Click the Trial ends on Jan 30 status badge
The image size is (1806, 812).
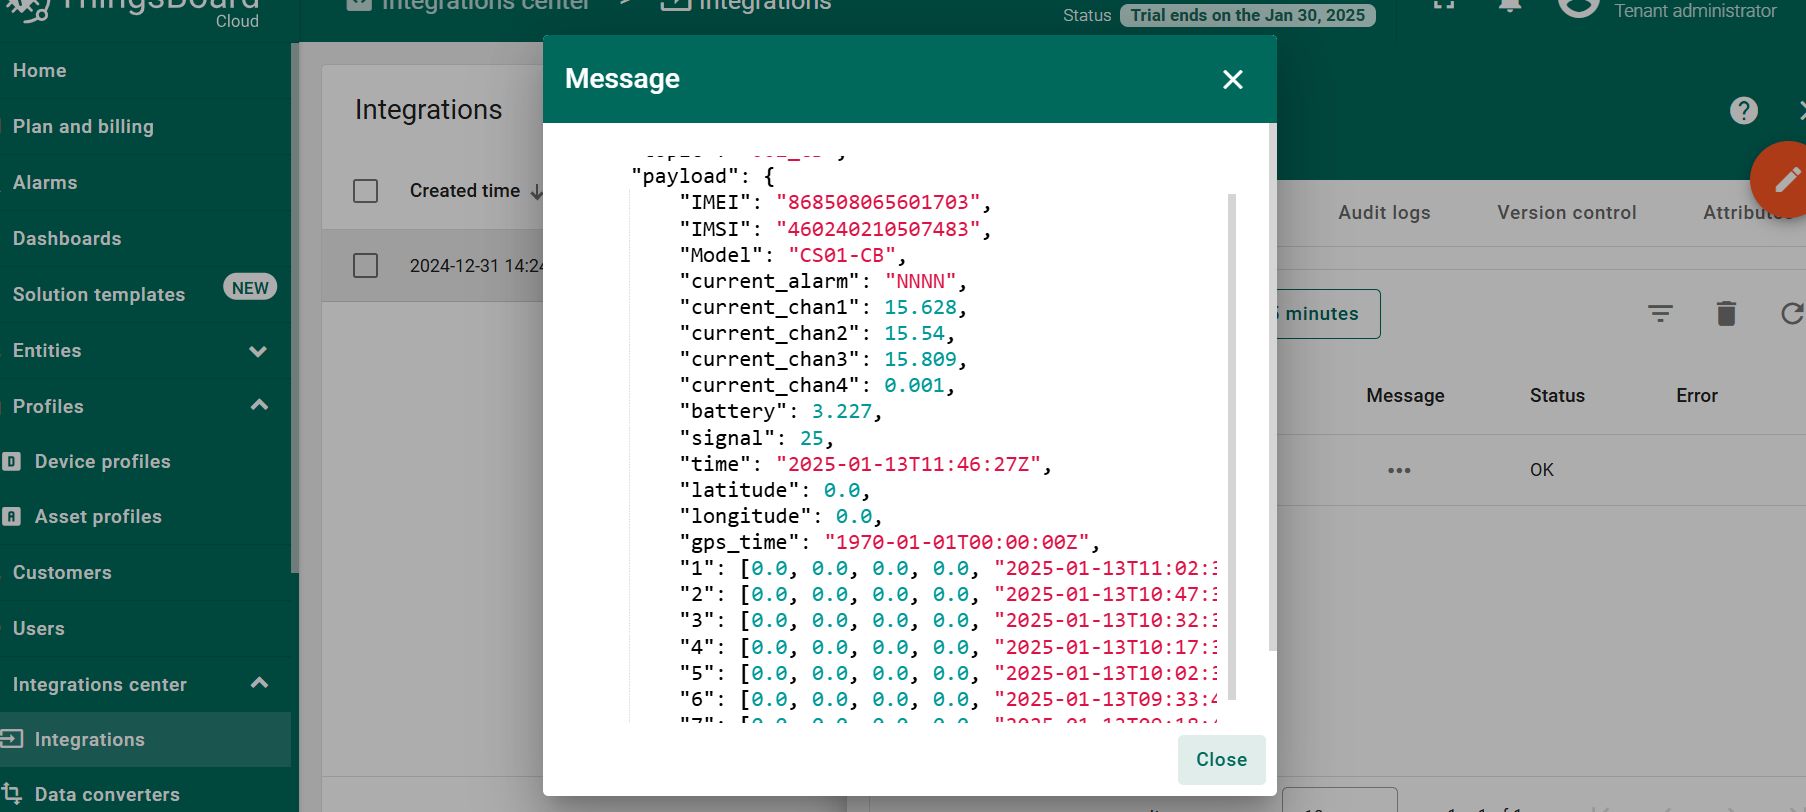pos(1247,15)
